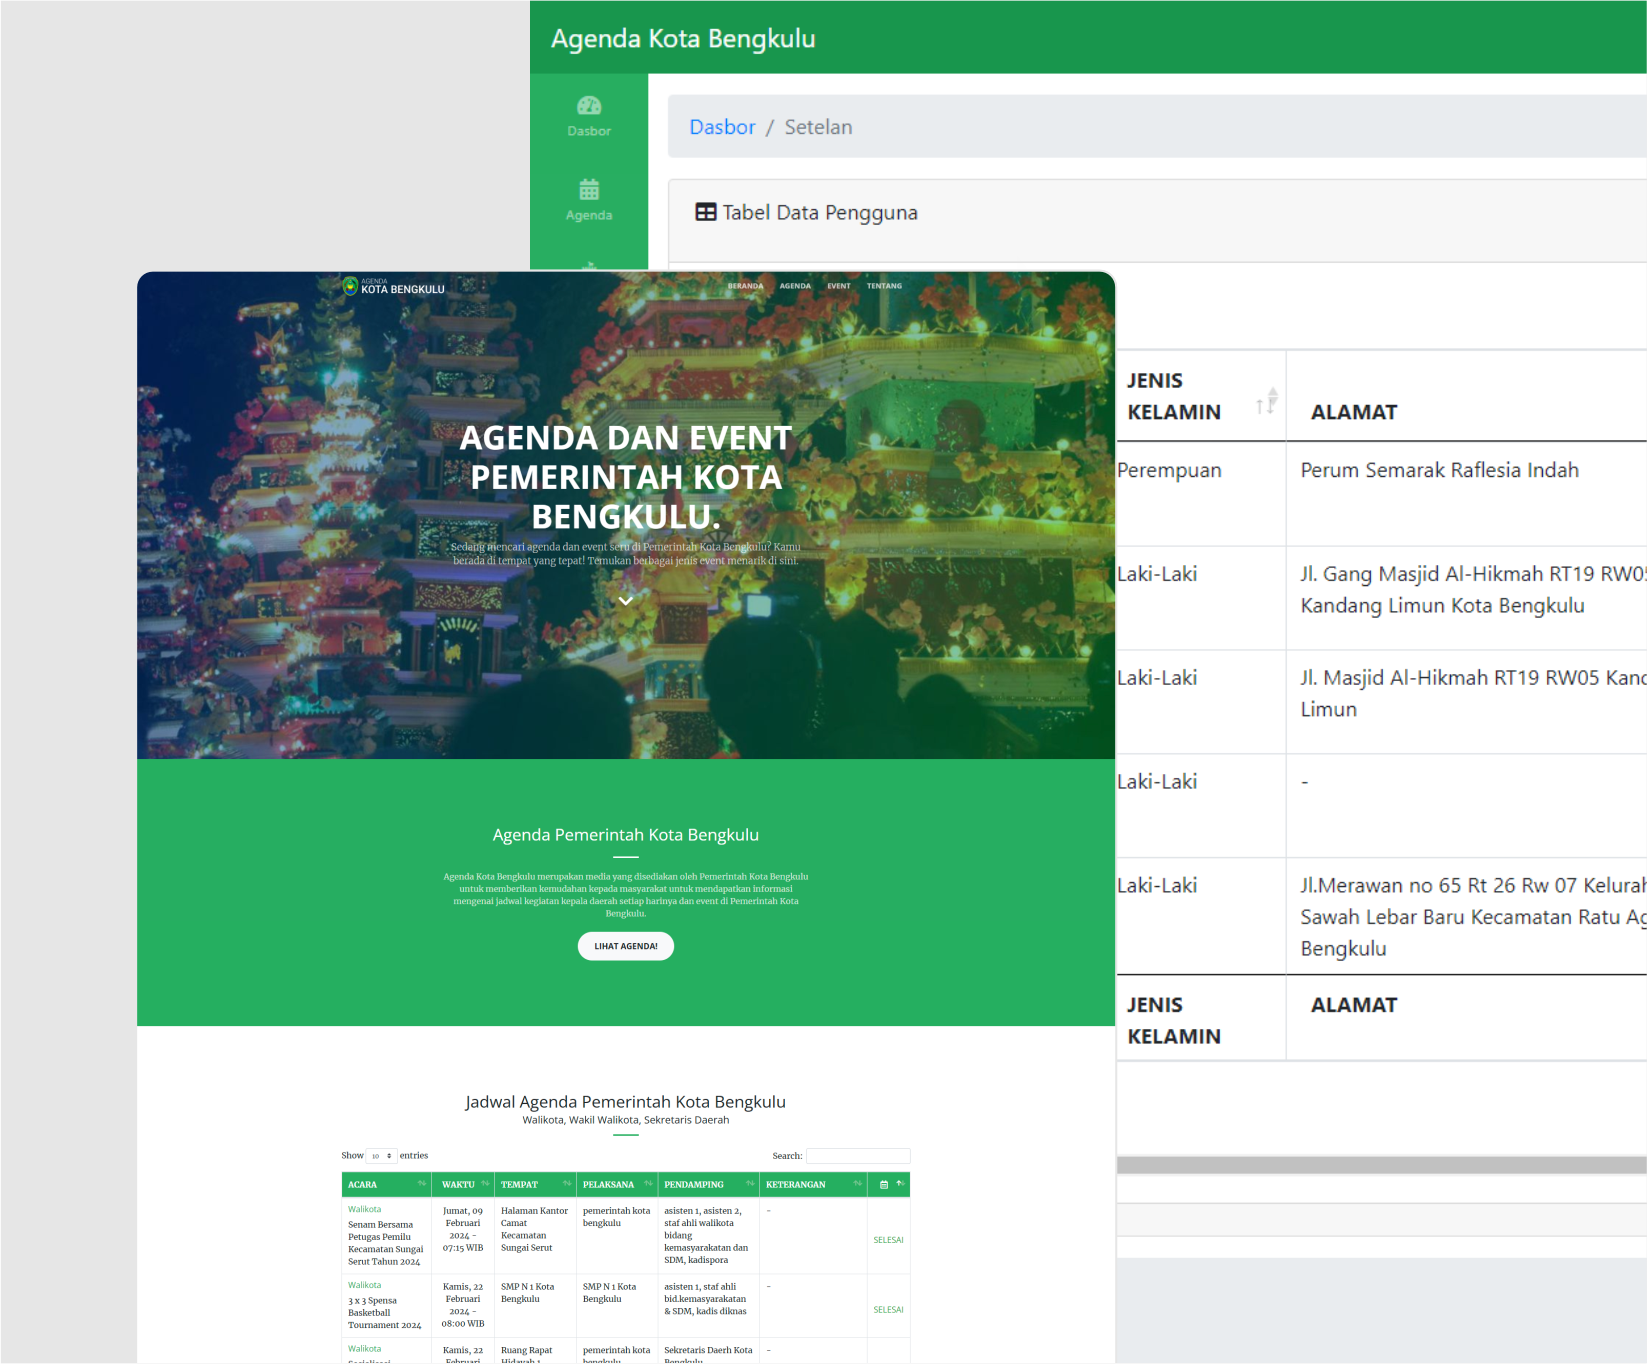Follow the Dasbor breadcrumb link

pos(722,127)
